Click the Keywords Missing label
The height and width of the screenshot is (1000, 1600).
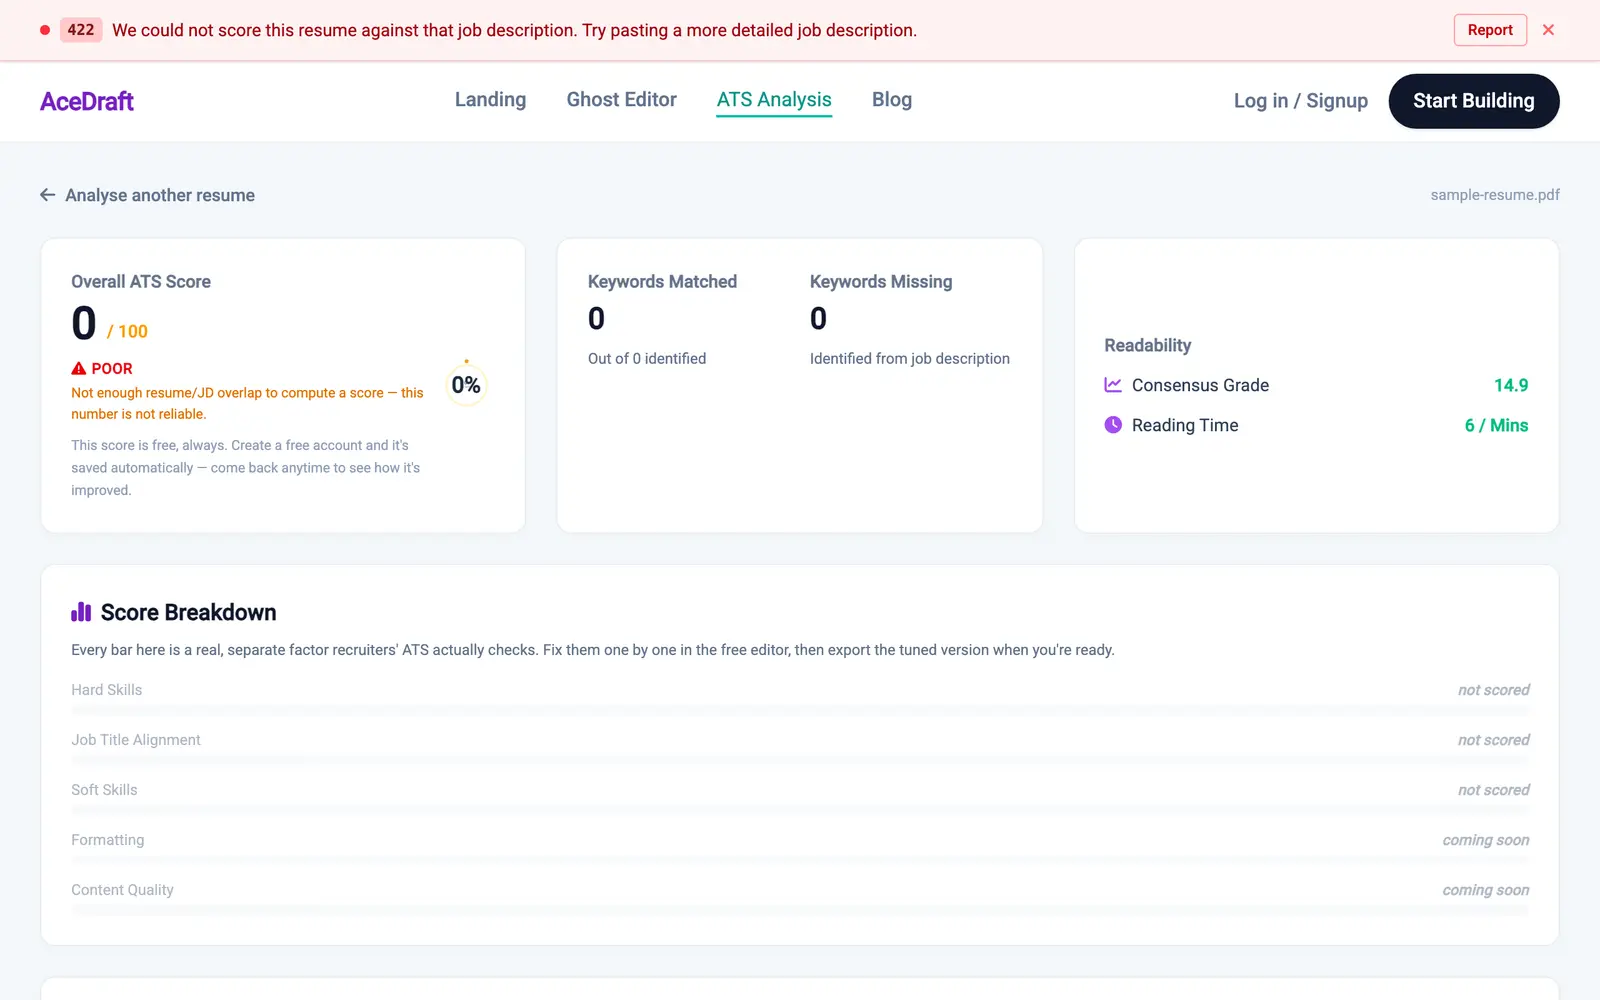tap(881, 282)
